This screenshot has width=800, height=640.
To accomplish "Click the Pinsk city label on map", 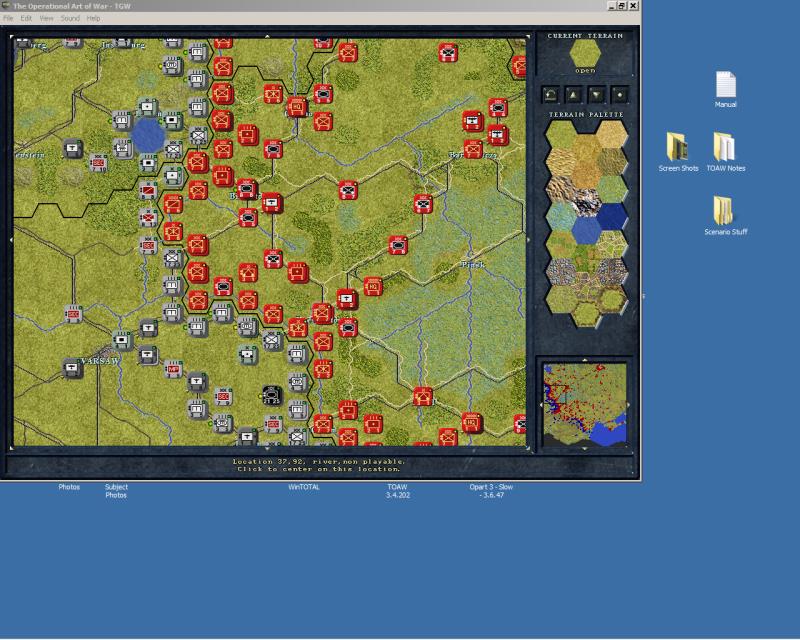I will click(473, 264).
